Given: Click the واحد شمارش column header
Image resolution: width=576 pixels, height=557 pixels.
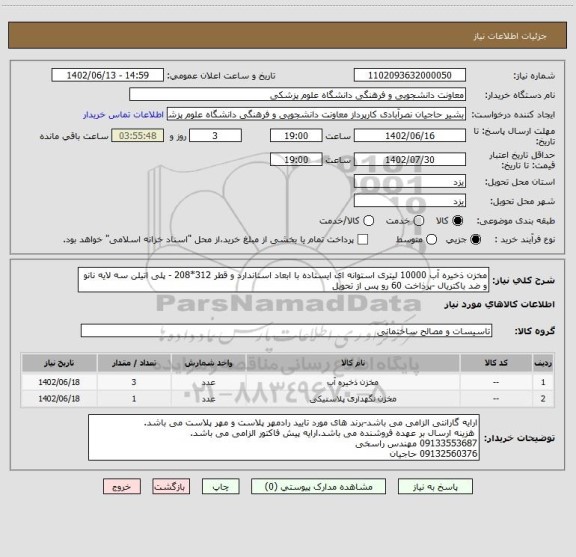Looking at the screenshot, I should pos(208,363).
